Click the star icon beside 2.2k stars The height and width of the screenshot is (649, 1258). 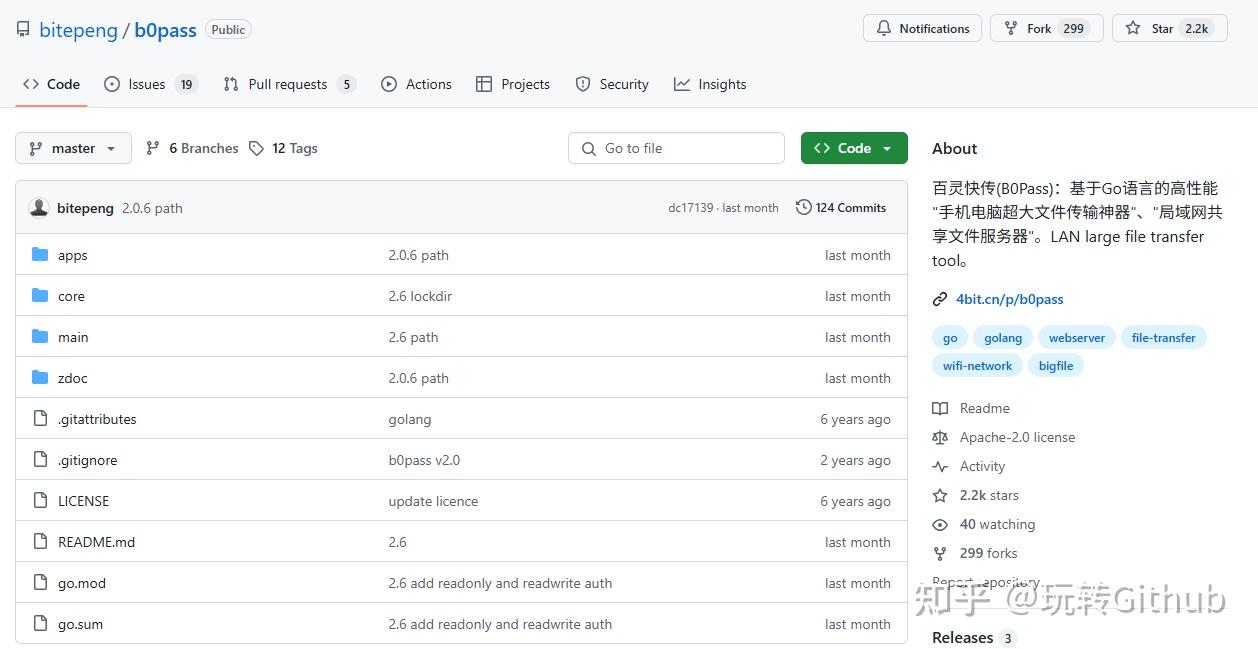coord(940,495)
